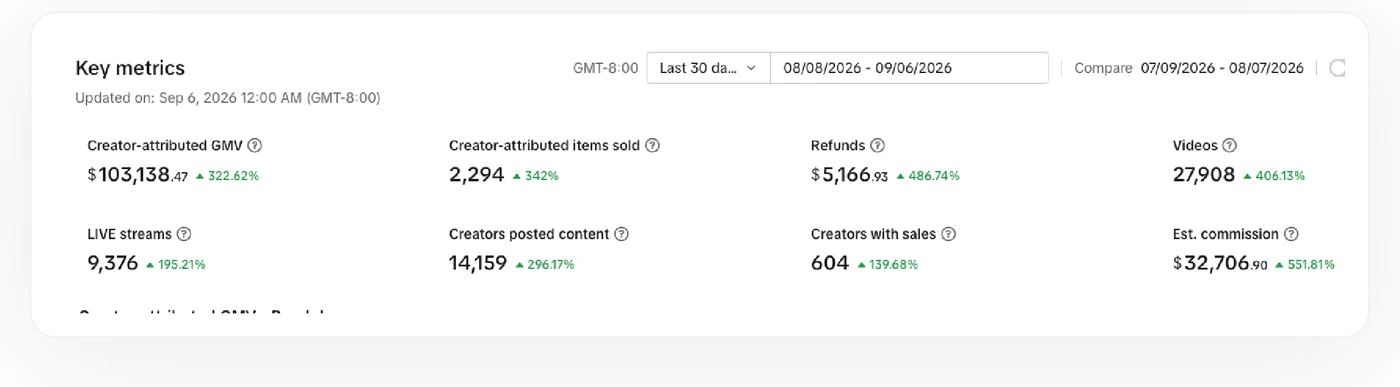The width and height of the screenshot is (1400, 387).
Task: Show info tooltip next to Refunds
Action: [877, 145]
